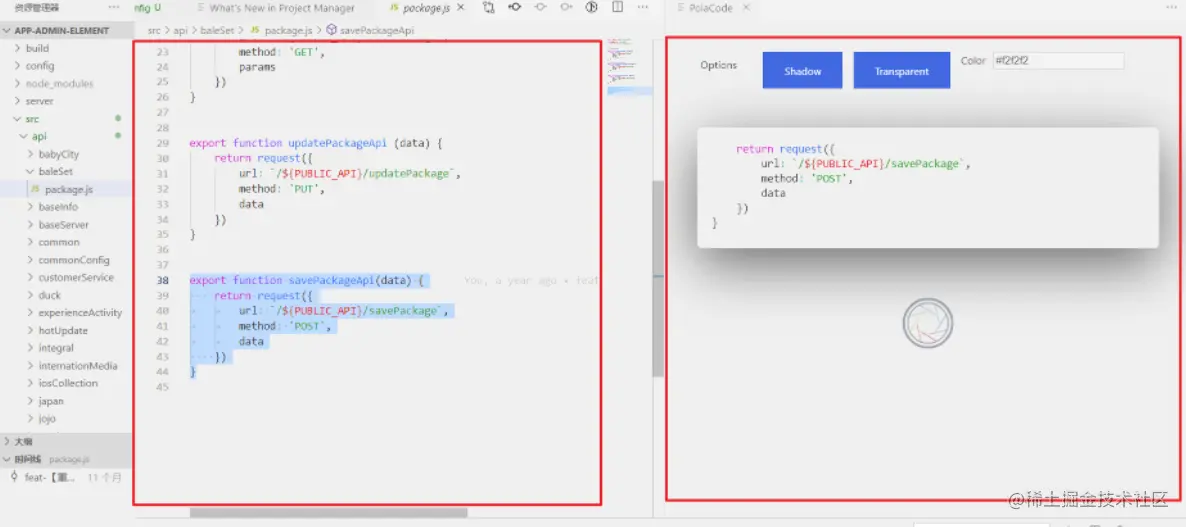The height and width of the screenshot is (527, 1186).
Task: Click the editor horizontal scrollbar thumb
Action: pyautogui.click(x=328, y=513)
